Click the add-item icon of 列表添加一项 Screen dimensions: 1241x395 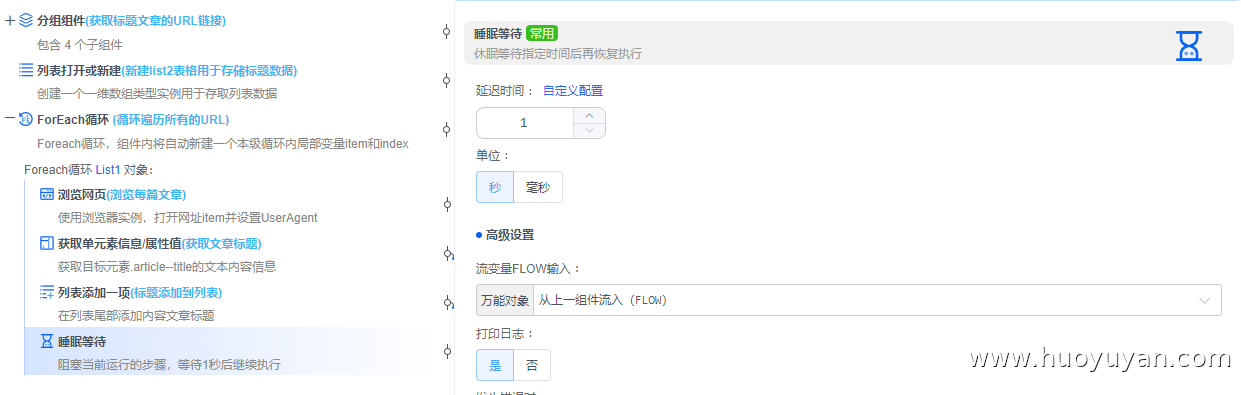click(x=47, y=292)
